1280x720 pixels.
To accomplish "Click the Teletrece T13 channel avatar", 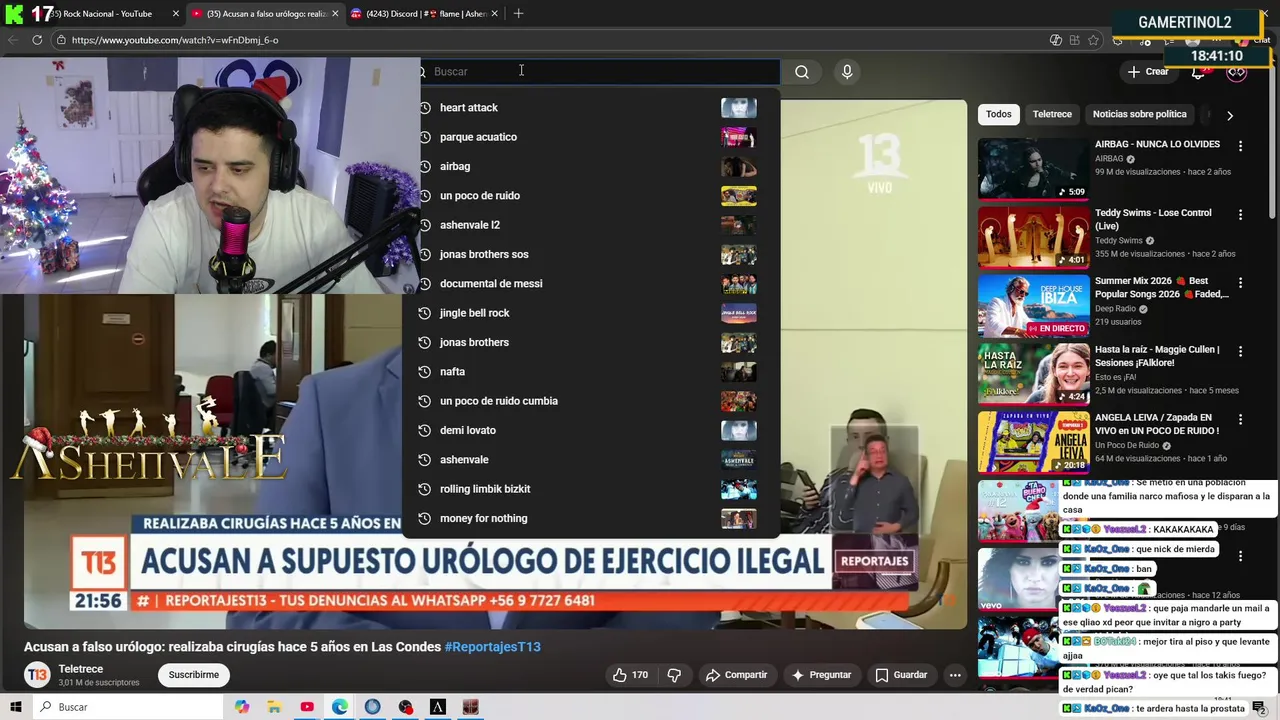I will pos(37,675).
